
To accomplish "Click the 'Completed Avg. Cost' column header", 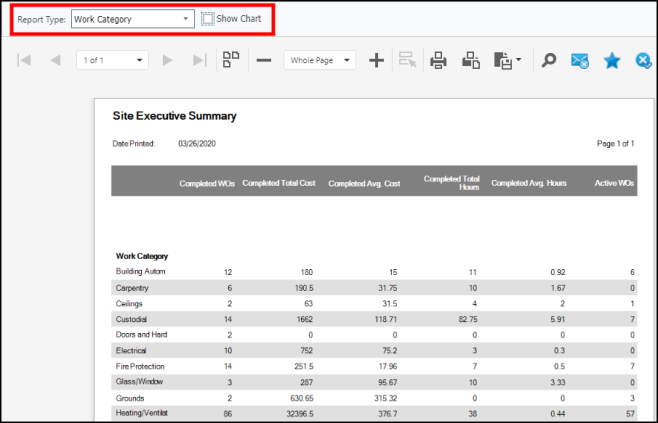I will pyautogui.click(x=364, y=183).
